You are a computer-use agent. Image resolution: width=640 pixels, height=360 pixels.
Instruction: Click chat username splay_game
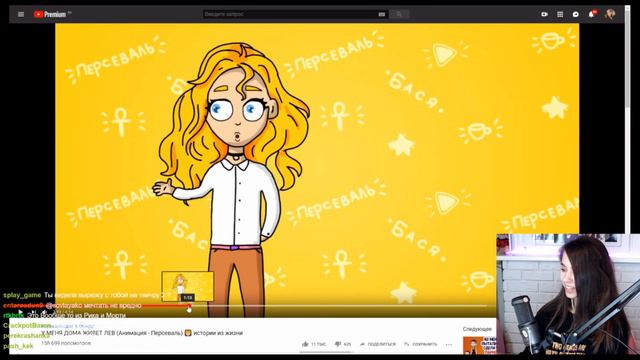(x=22, y=295)
